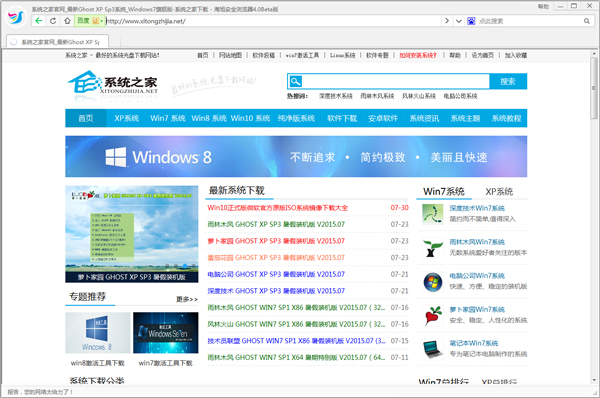Open Win8 系统 navigation item
The height and width of the screenshot is (398, 600).
pyautogui.click(x=209, y=118)
